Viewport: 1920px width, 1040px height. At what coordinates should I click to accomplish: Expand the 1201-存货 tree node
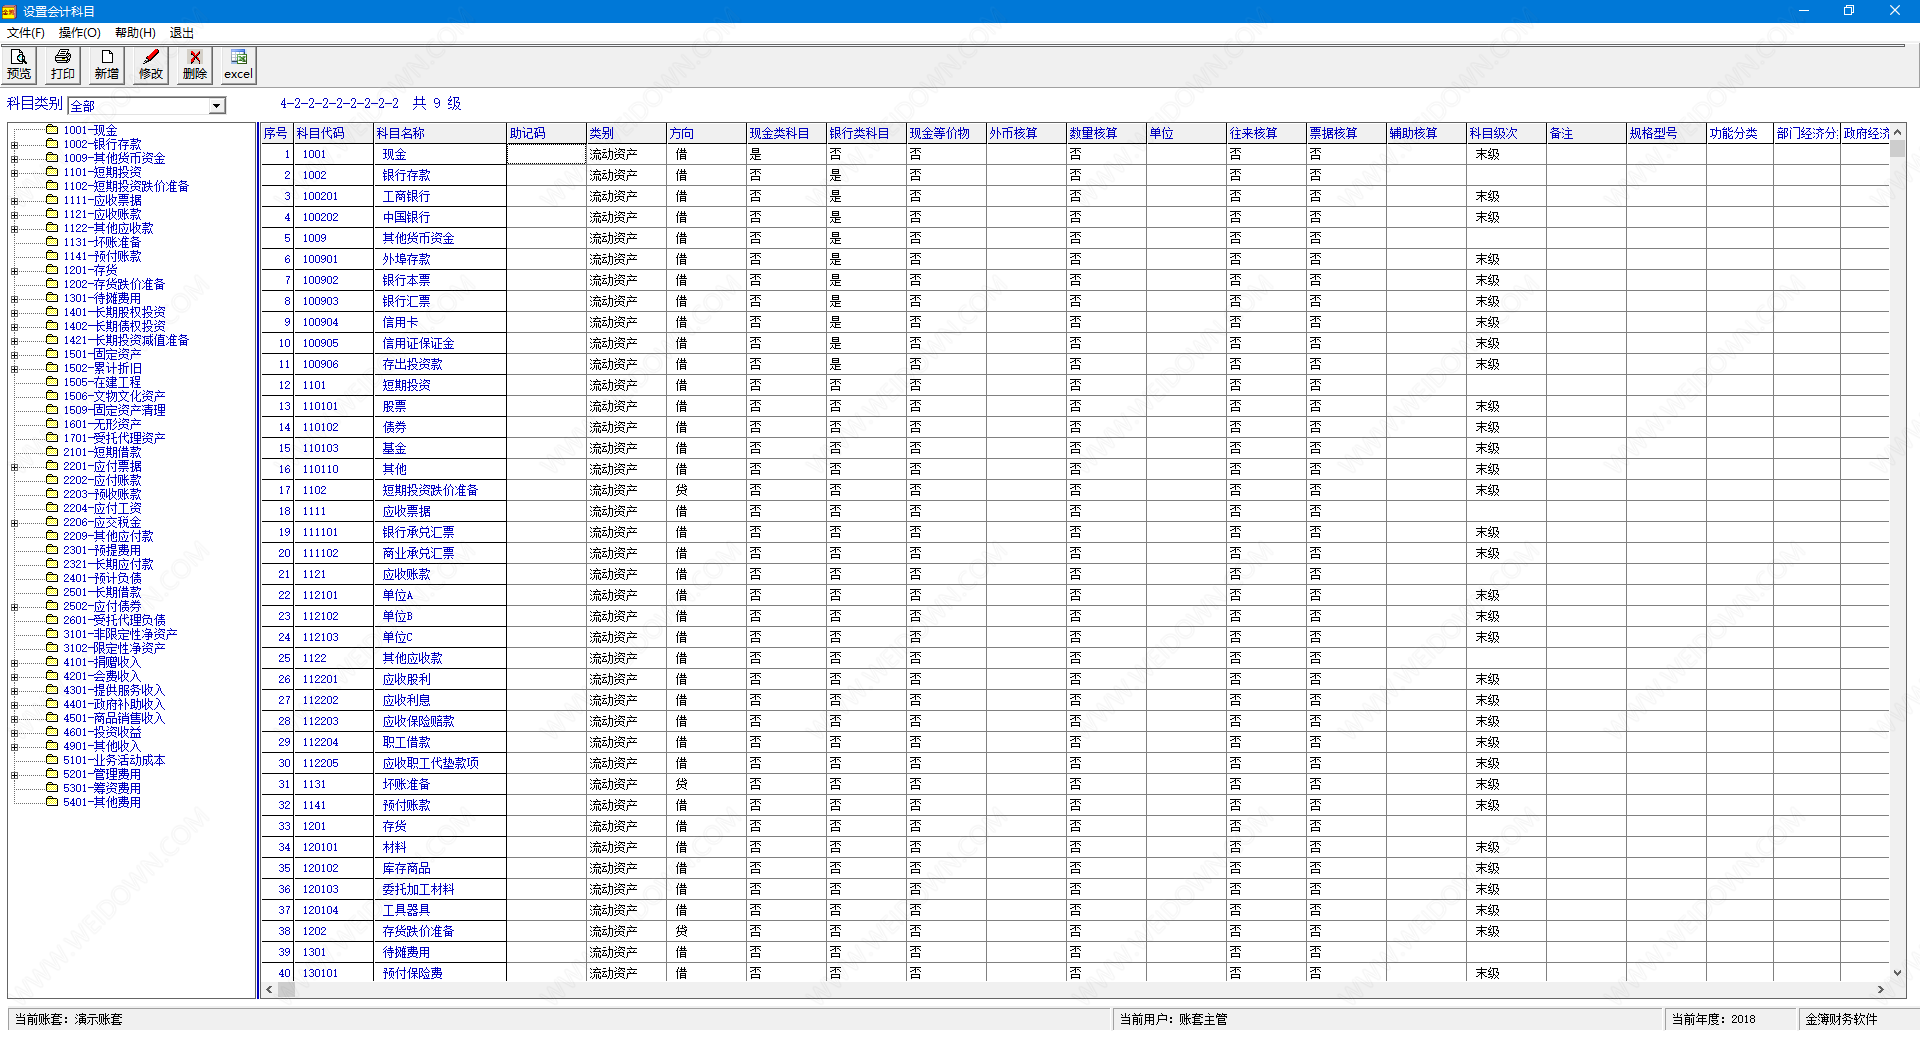point(15,271)
